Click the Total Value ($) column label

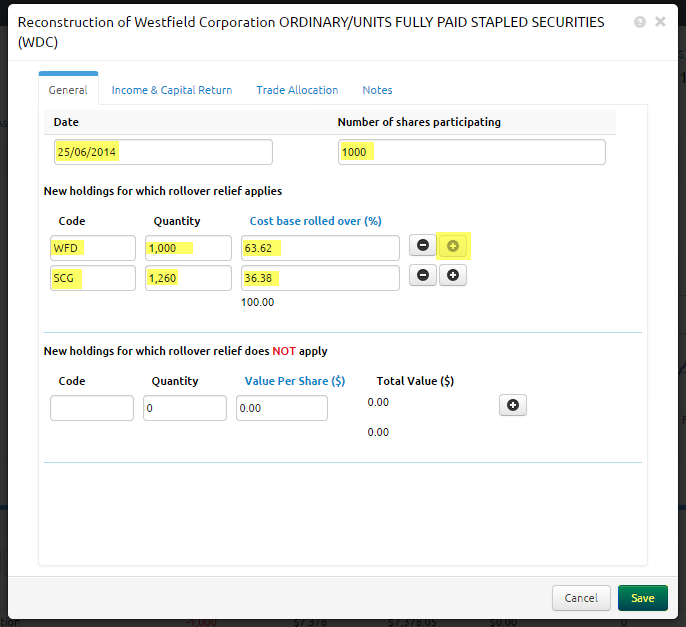[x=415, y=381]
